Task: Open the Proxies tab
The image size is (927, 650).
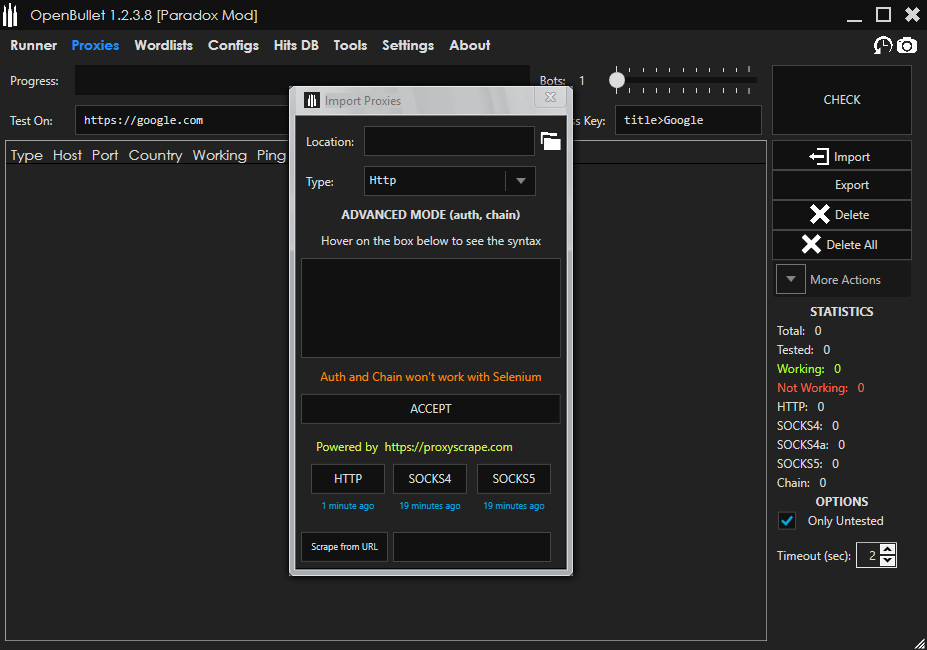Action: tap(95, 46)
